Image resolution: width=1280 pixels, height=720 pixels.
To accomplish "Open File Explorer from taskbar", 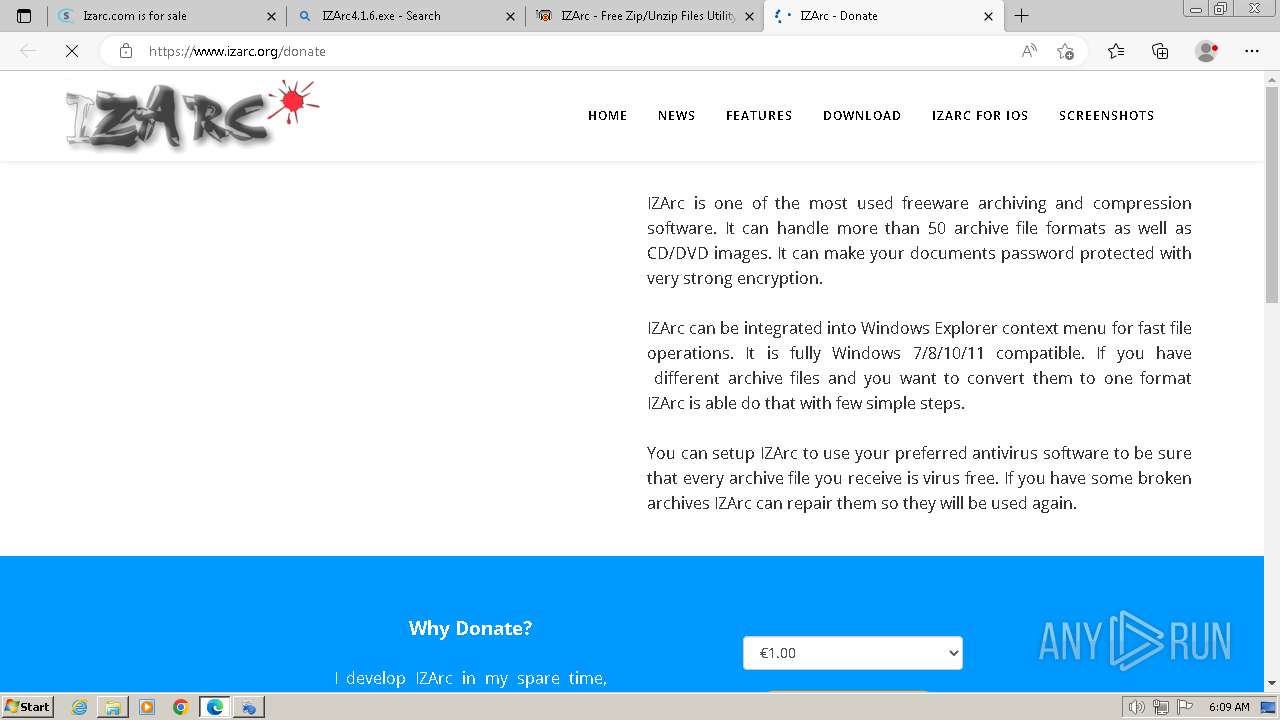I will click(113, 707).
